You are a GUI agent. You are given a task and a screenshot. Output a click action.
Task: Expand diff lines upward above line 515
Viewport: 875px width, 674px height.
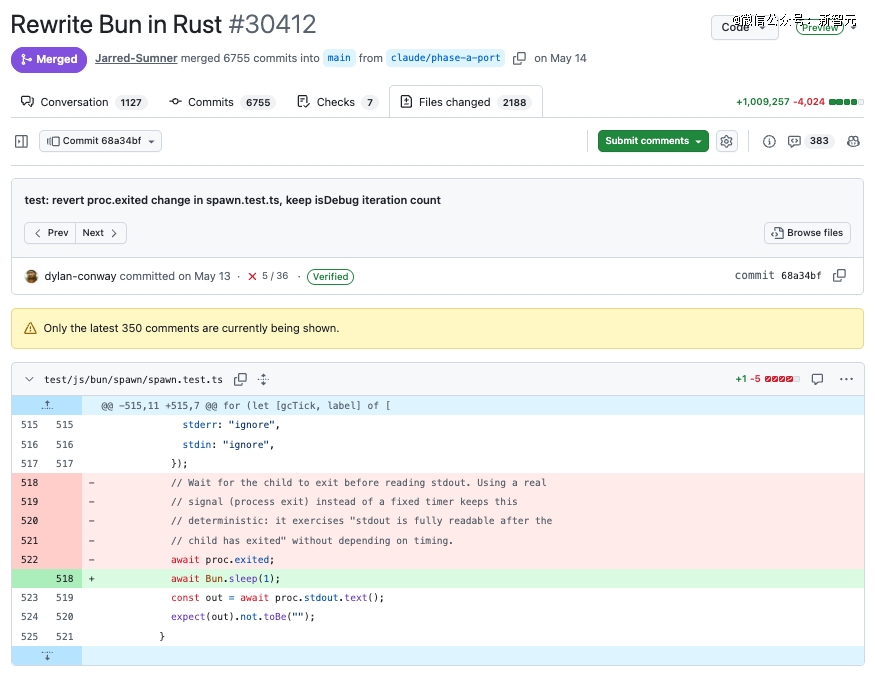pyautogui.click(x=47, y=405)
